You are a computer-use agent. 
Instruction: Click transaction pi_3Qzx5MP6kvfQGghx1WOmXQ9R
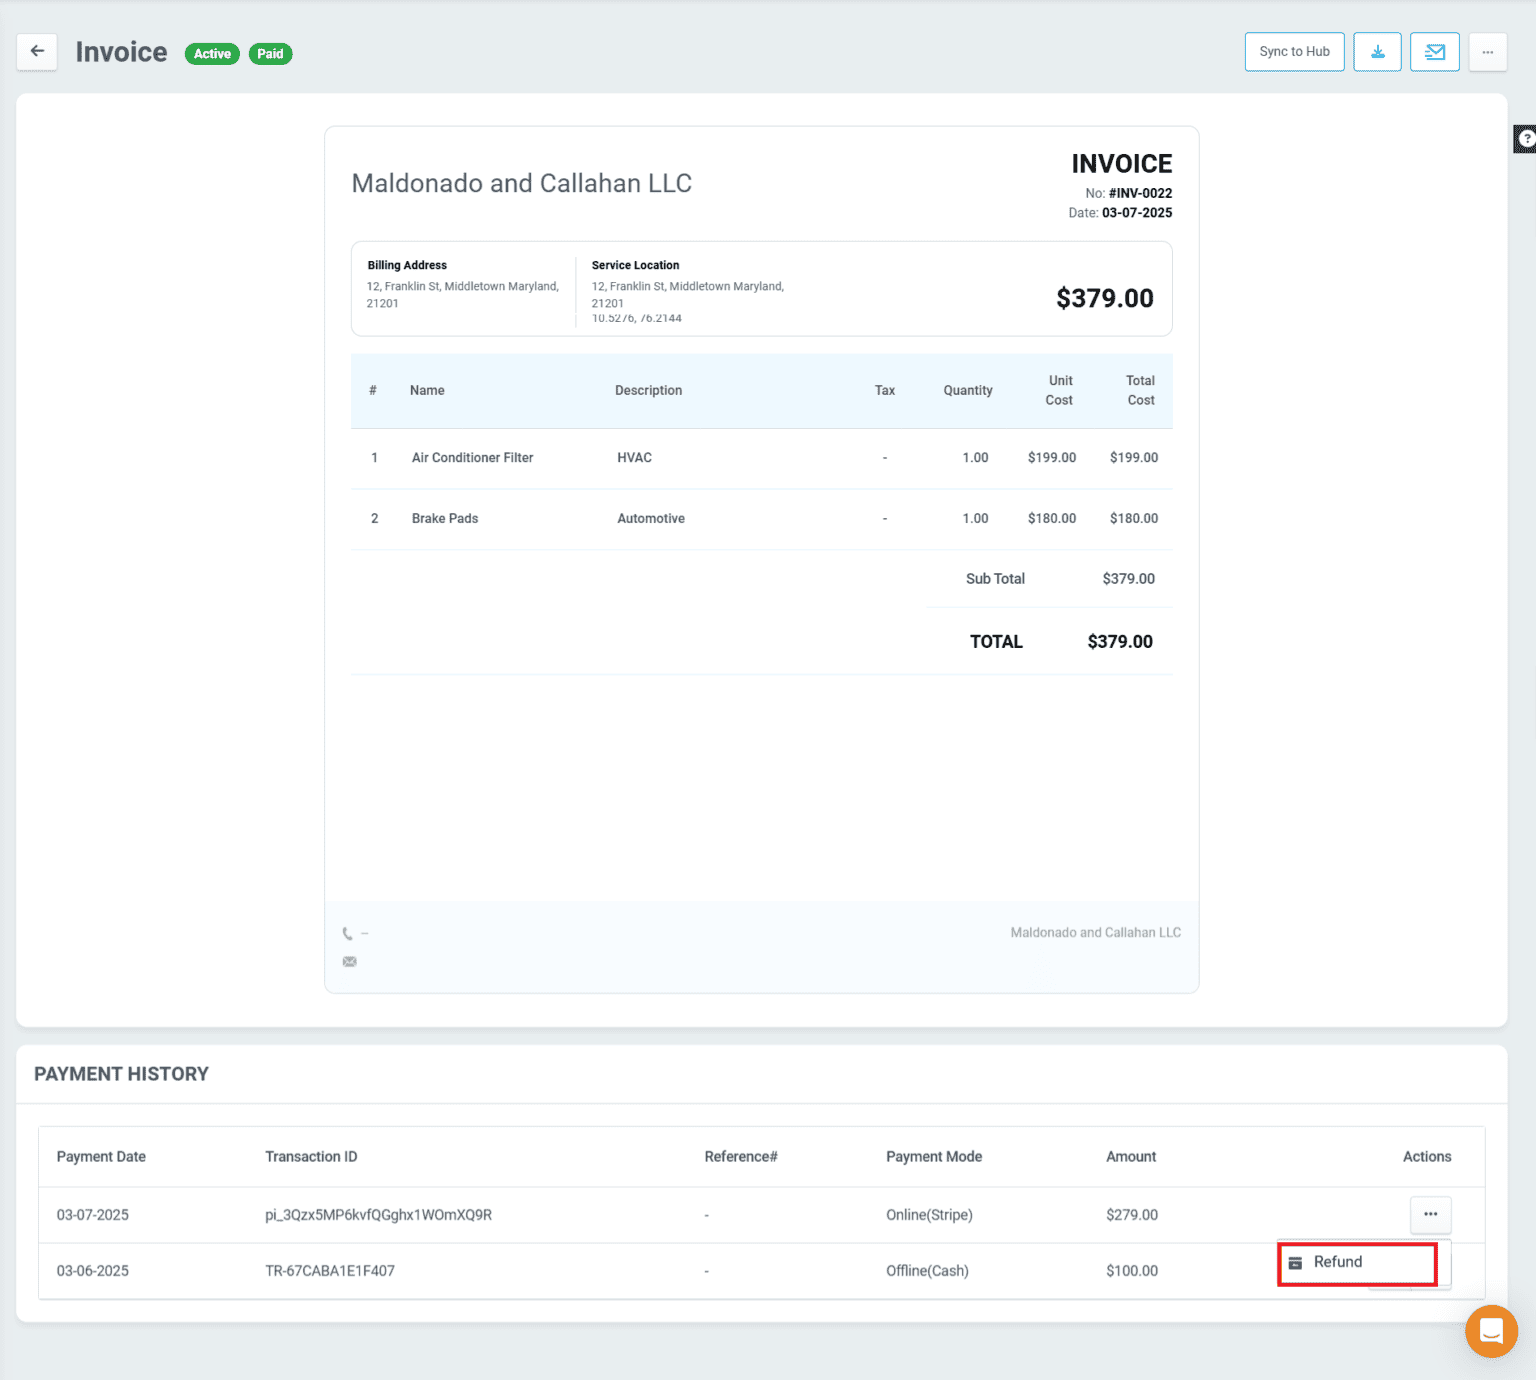pyautogui.click(x=379, y=1214)
